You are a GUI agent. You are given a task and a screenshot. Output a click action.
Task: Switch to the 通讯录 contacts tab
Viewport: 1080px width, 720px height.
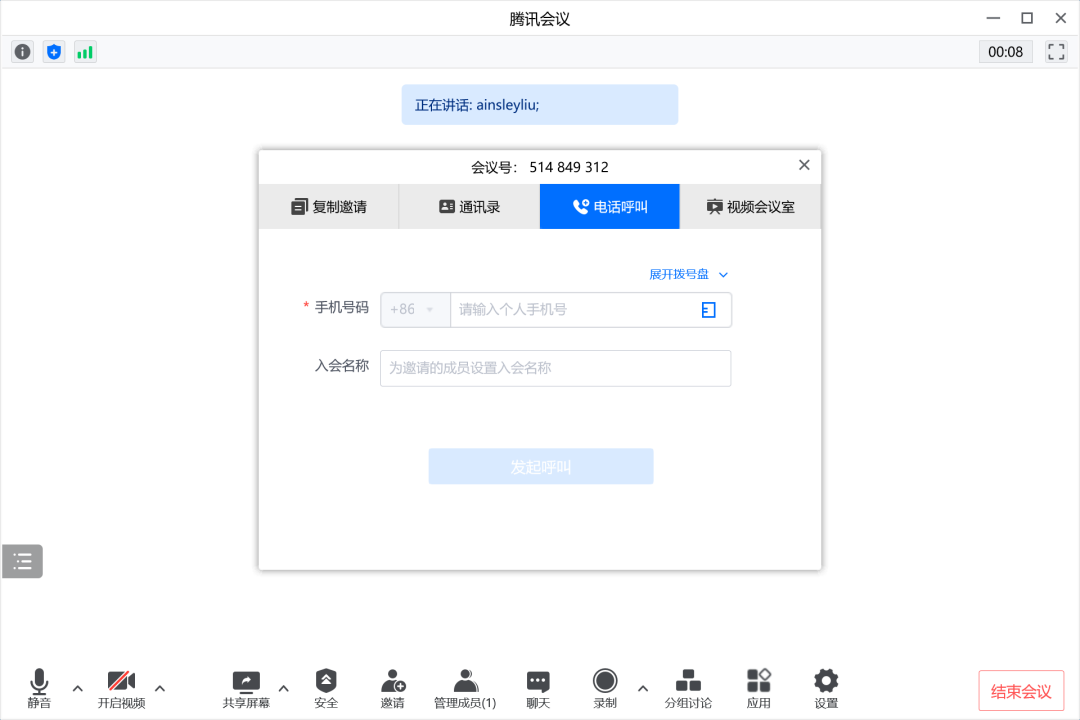pos(470,207)
